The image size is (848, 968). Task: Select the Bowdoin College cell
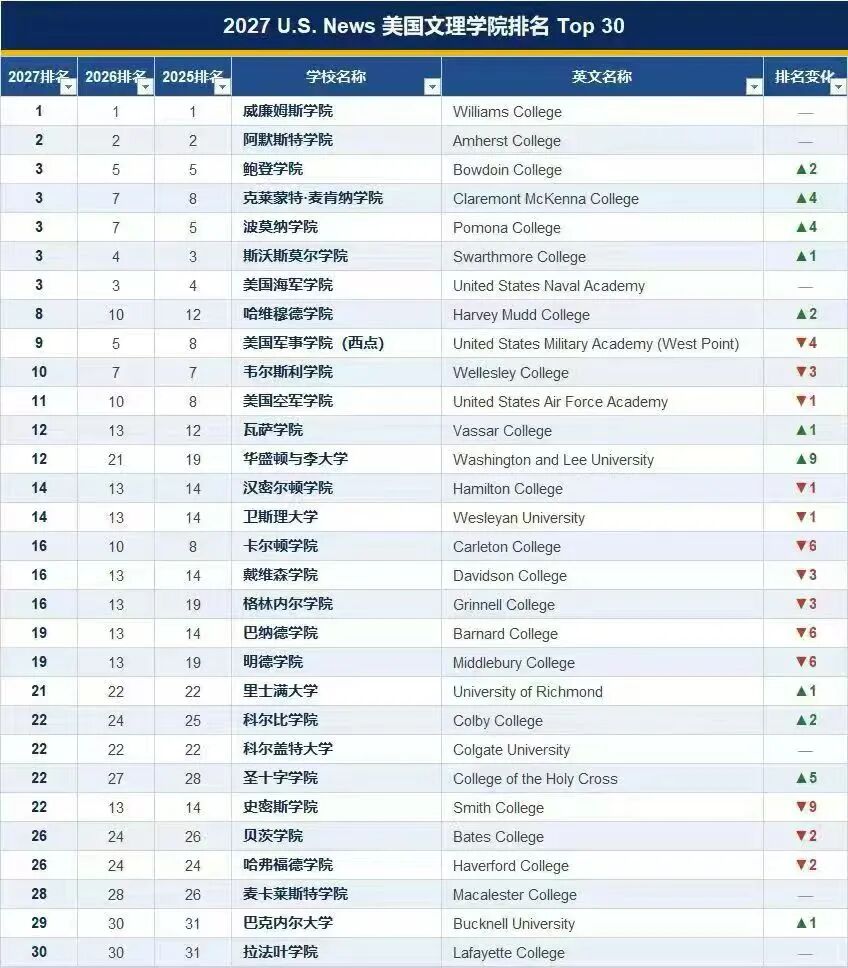[602, 170]
